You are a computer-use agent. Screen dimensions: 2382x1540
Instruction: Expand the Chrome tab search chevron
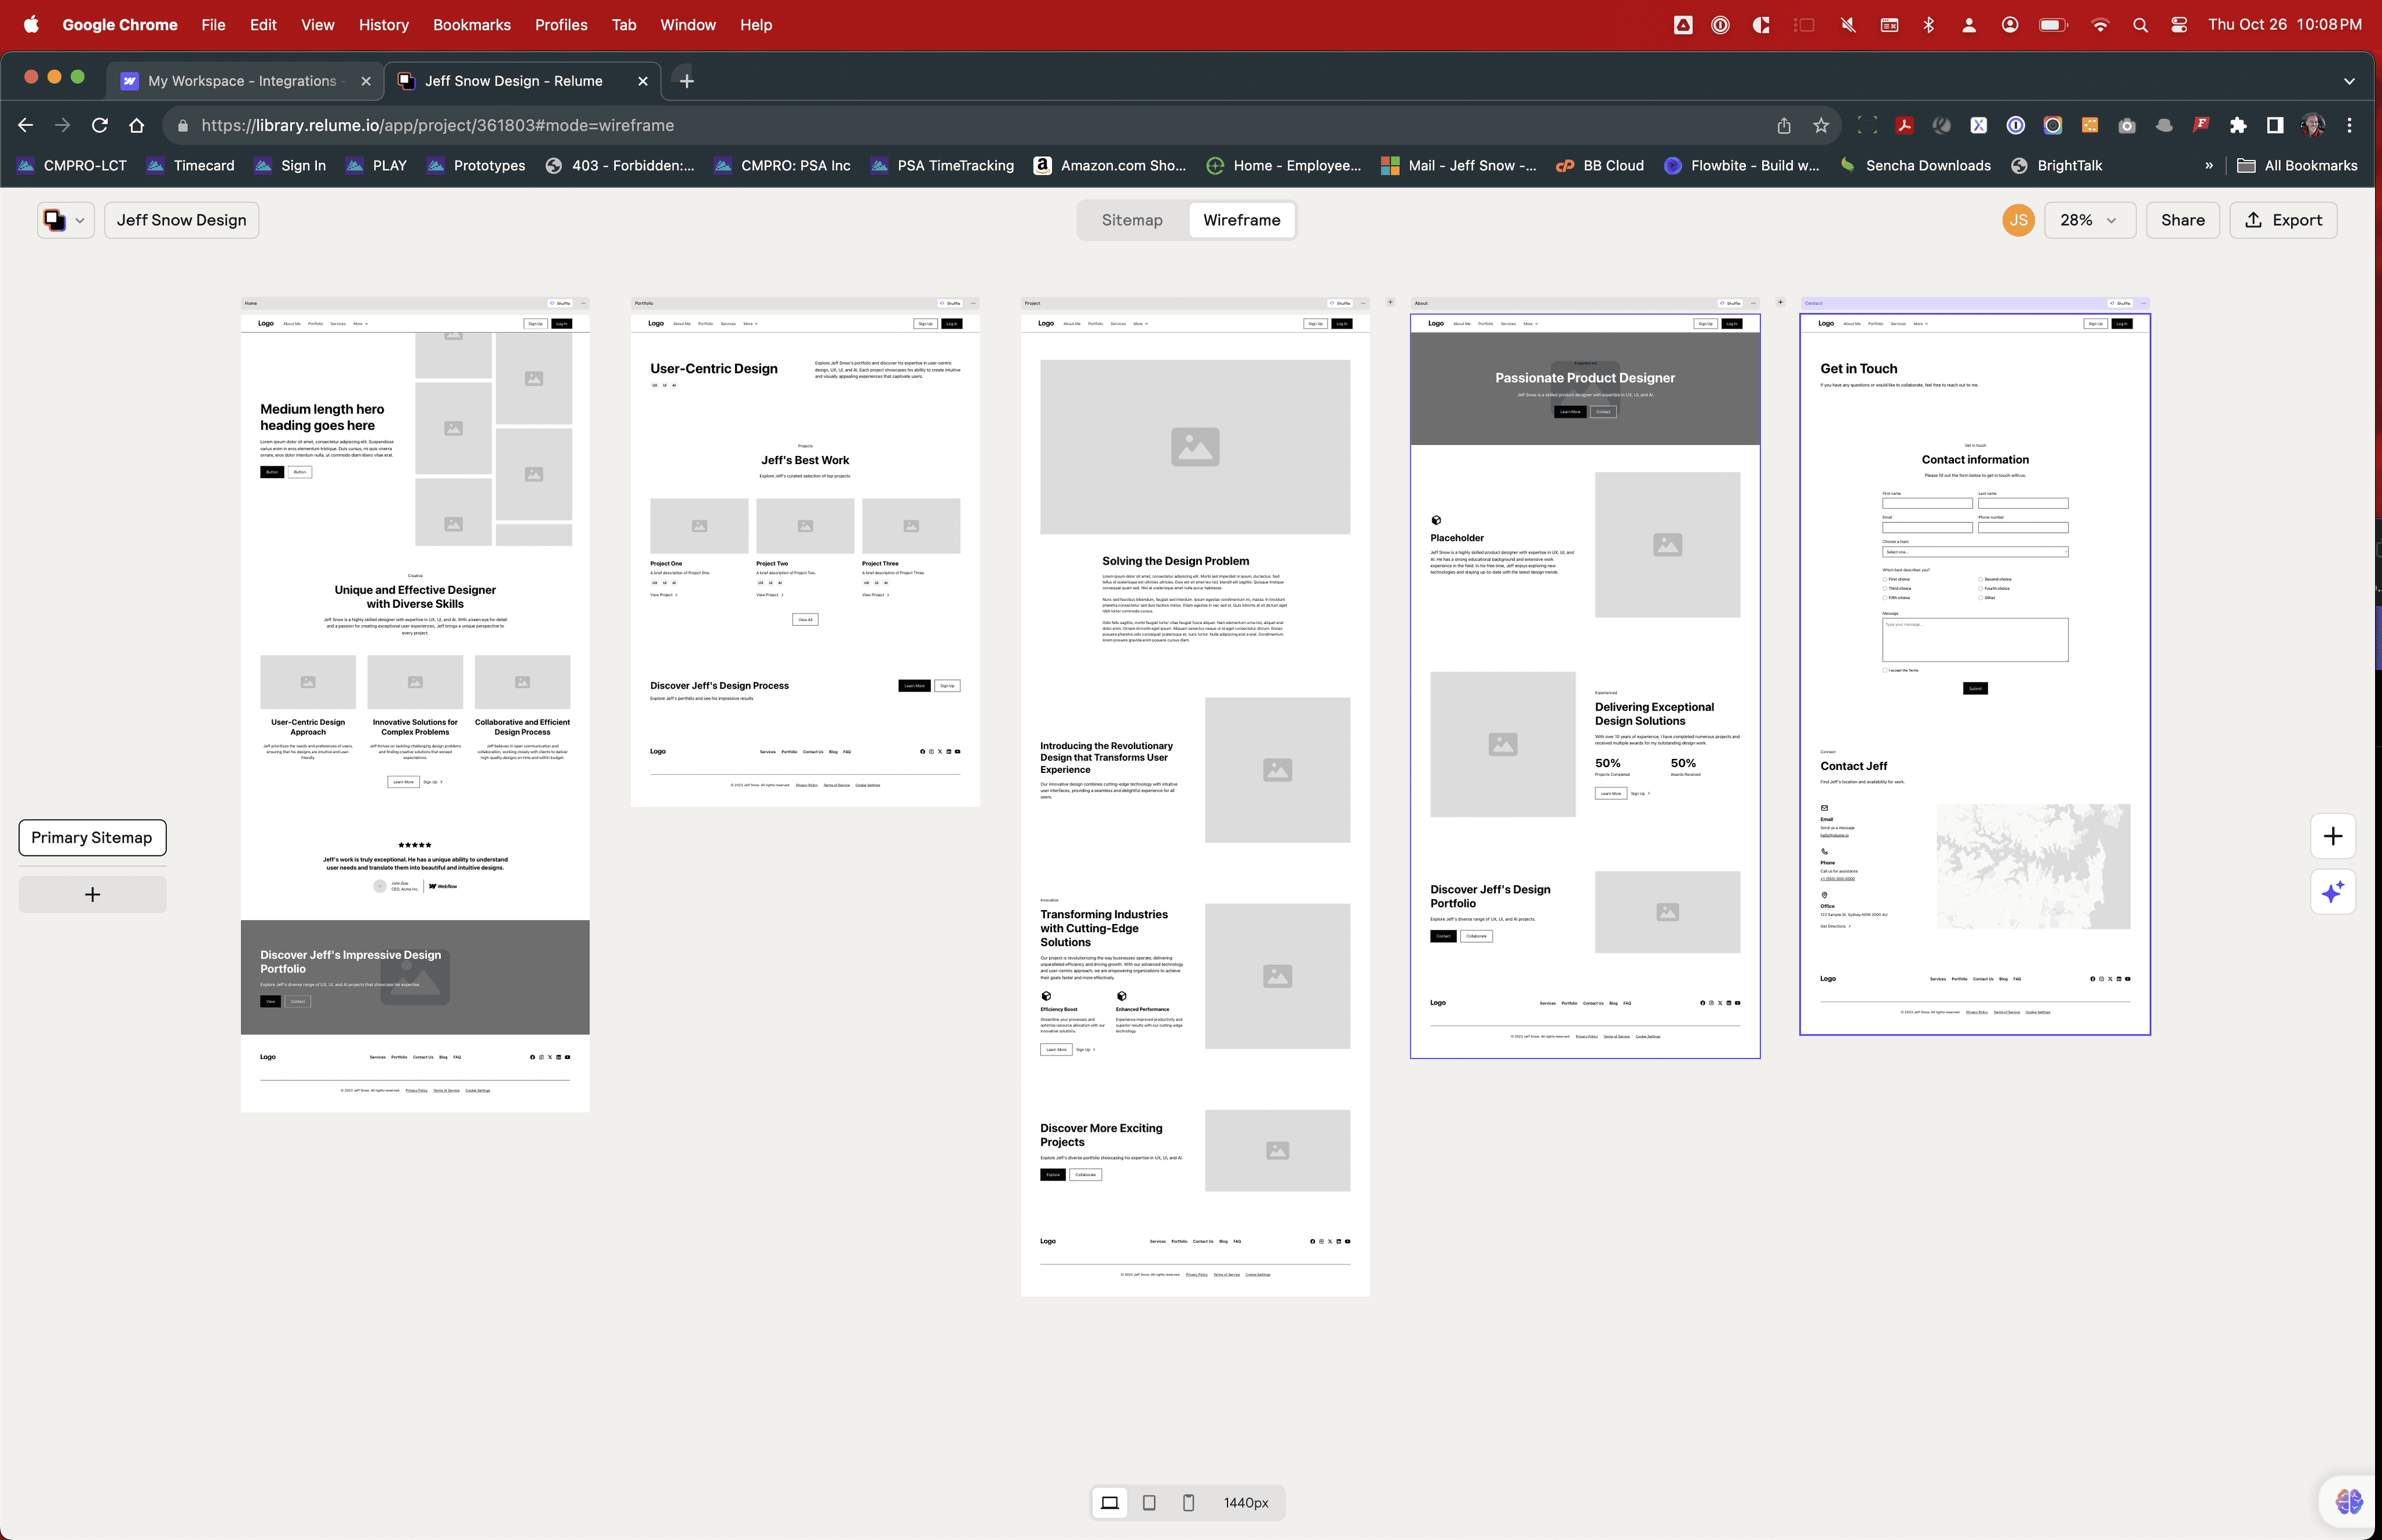(2349, 81)
